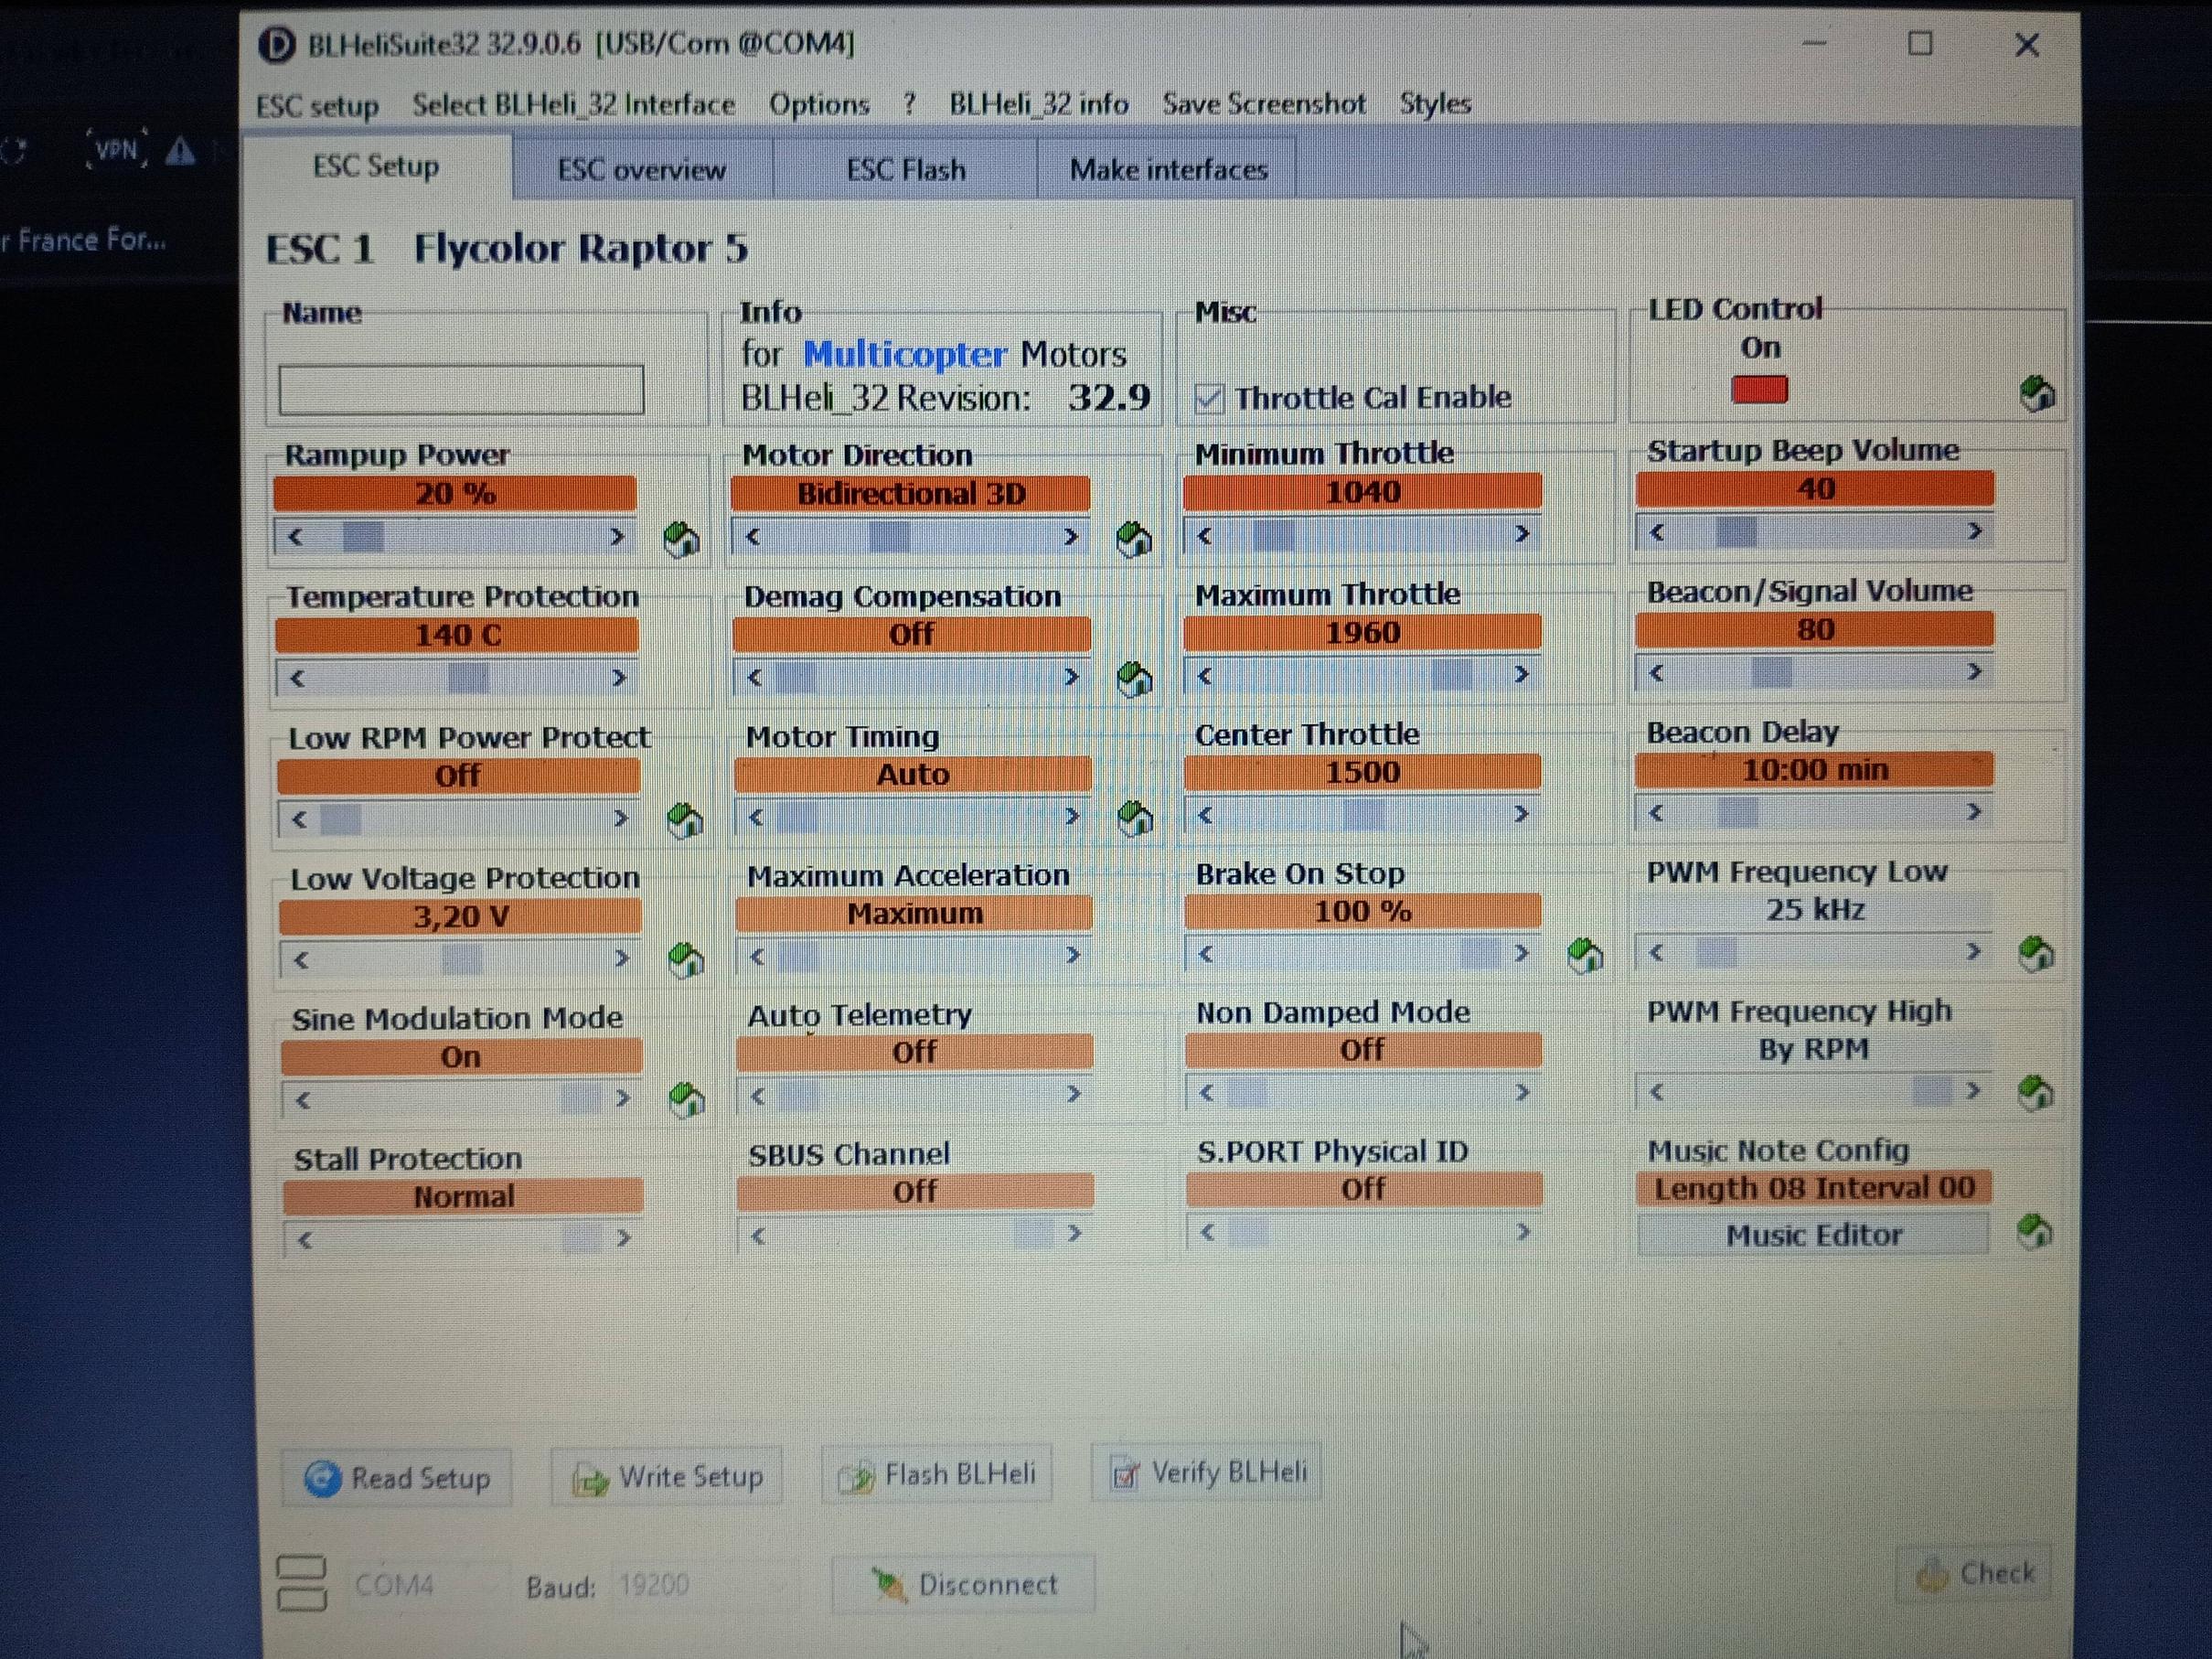
Task: Open the ESC setup menu
Action: (317, 105)
